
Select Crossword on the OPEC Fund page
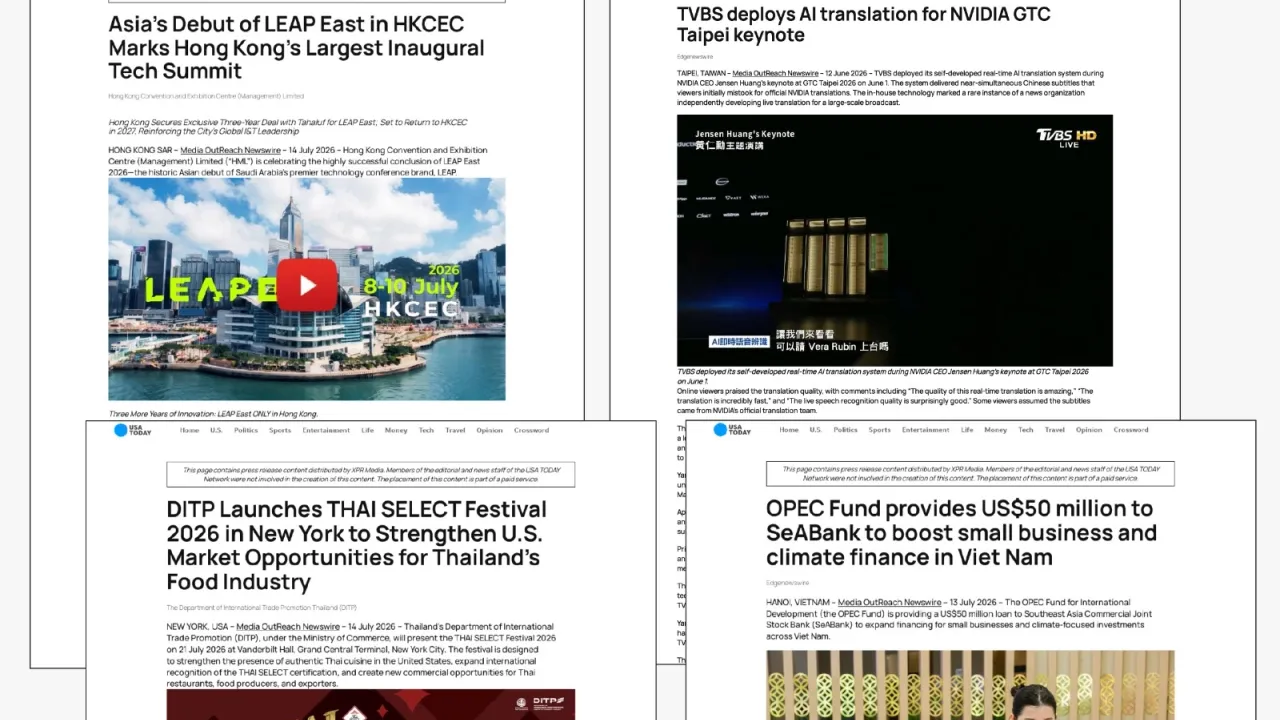click(x=1131, y=430)
